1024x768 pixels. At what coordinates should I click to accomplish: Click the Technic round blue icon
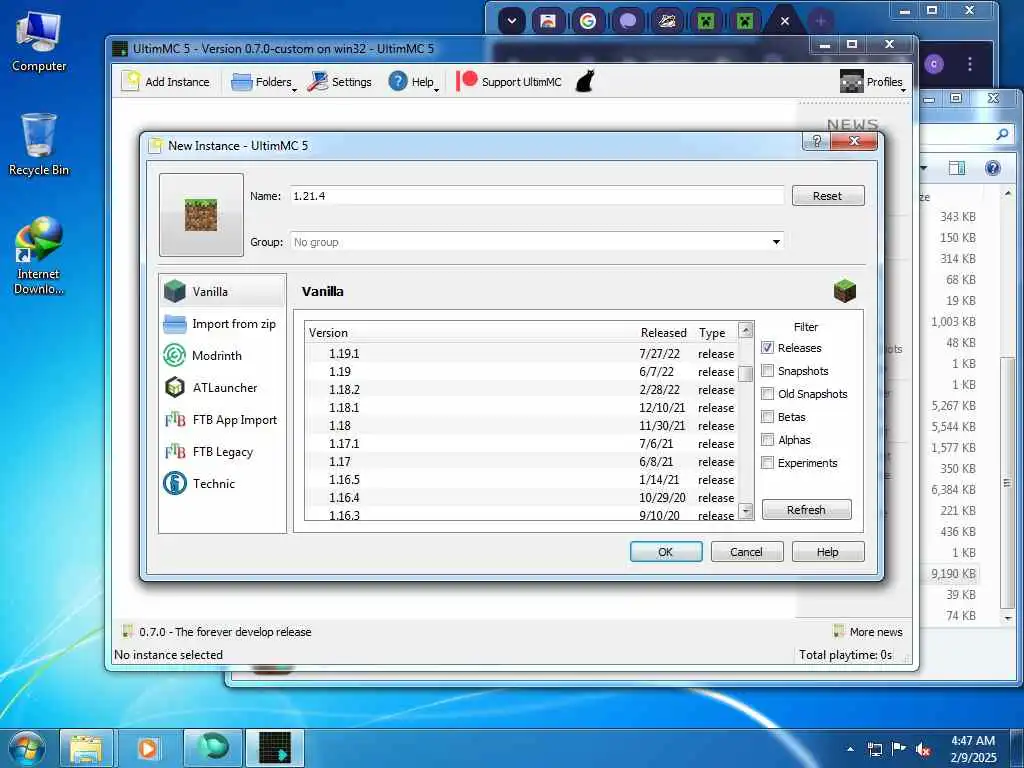(x=175, y=483)
